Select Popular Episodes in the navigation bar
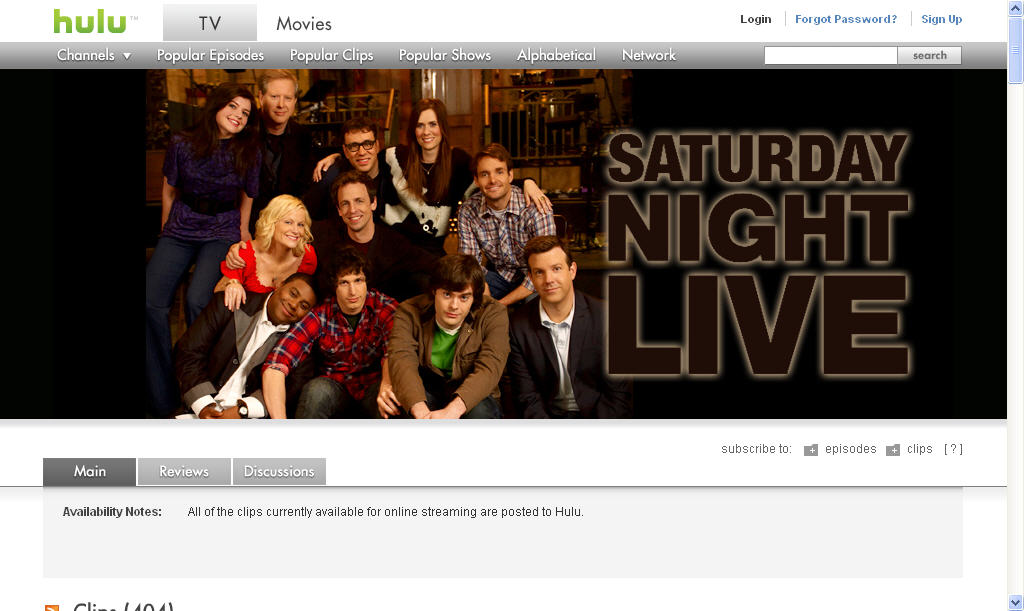The width and height of the screenshot is (1024, 611). 210,55
